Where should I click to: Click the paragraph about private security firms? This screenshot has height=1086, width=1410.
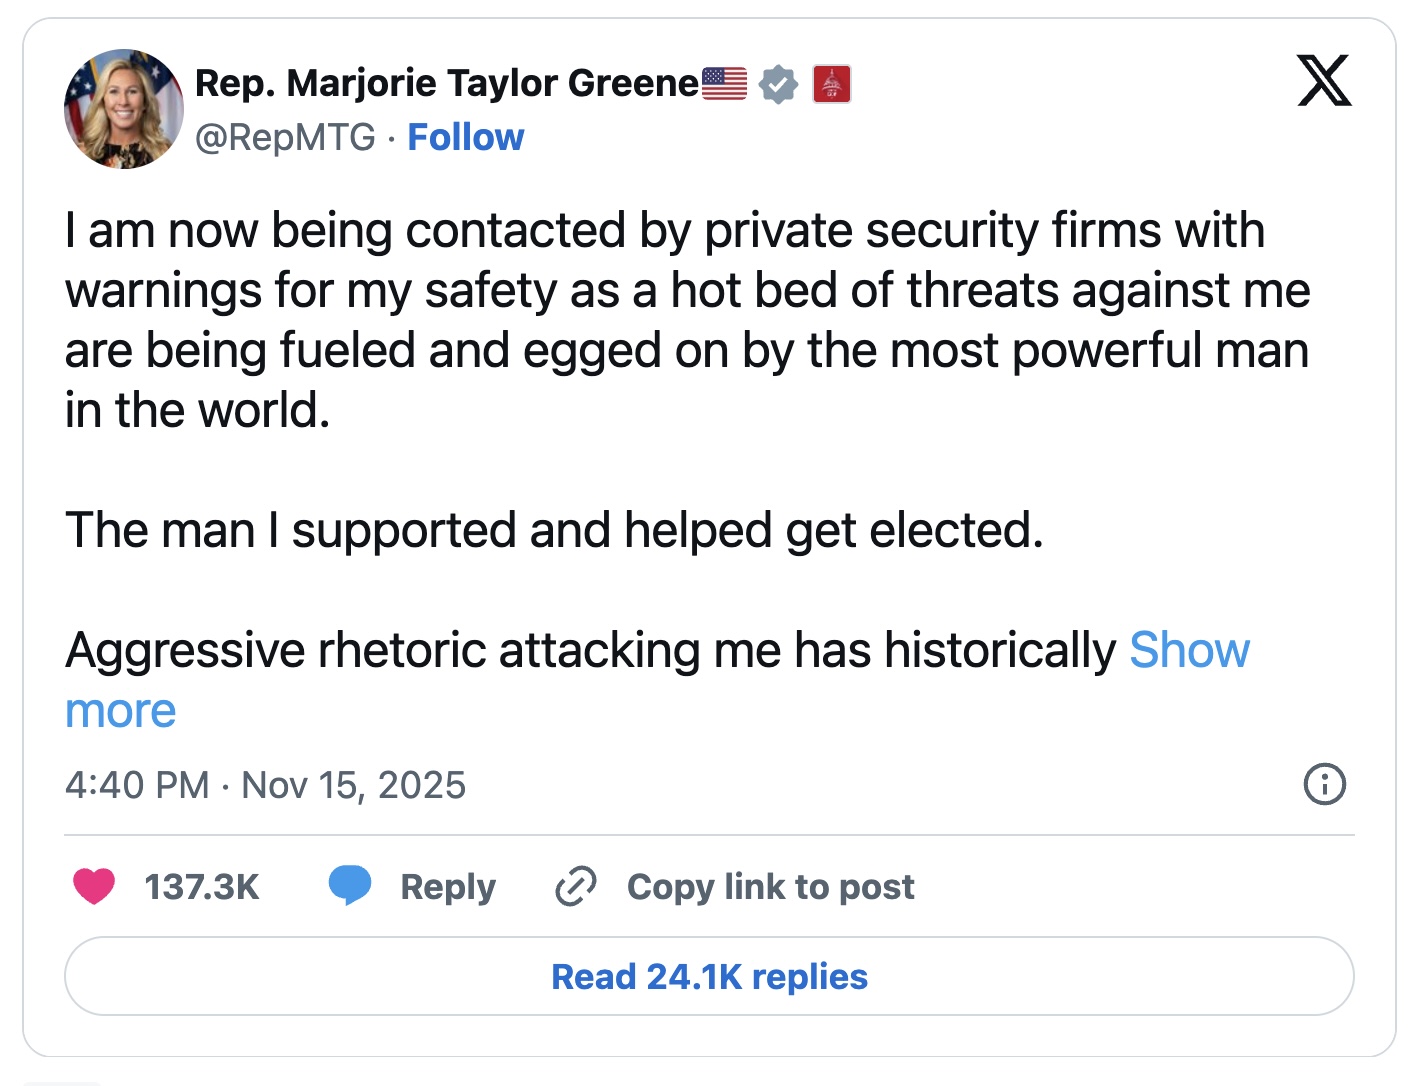coord(686,320)
